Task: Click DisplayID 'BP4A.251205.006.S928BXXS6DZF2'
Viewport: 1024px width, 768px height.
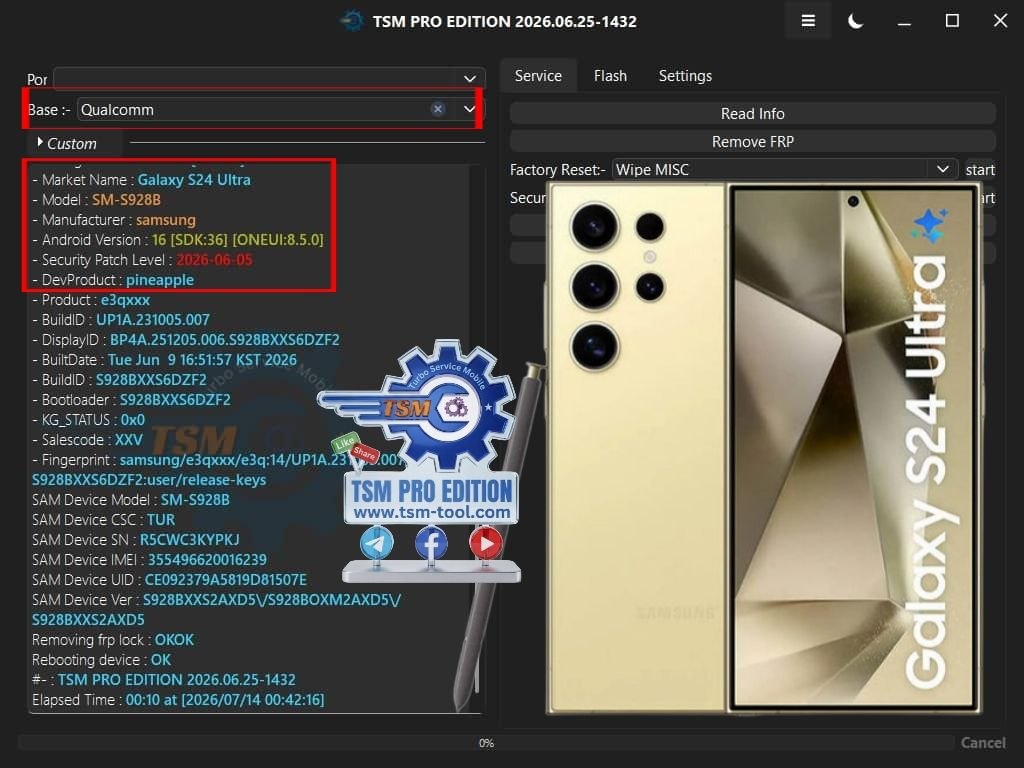Action: [x=225, y=340]
